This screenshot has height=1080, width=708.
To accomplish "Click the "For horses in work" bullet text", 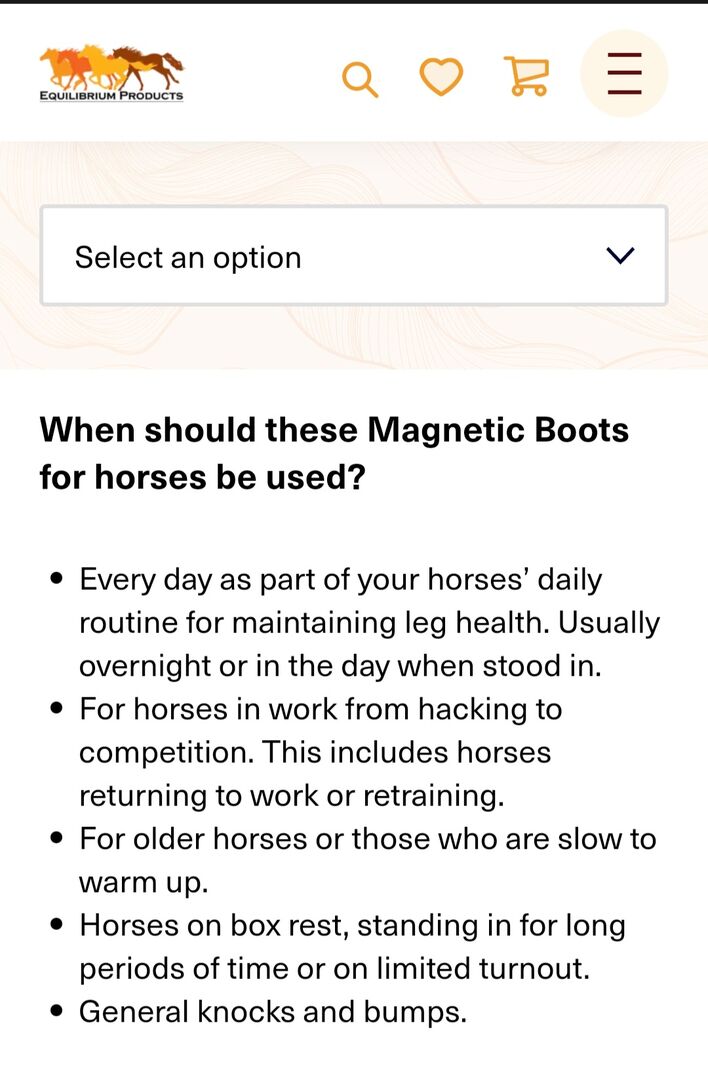I will coord(320,709).
